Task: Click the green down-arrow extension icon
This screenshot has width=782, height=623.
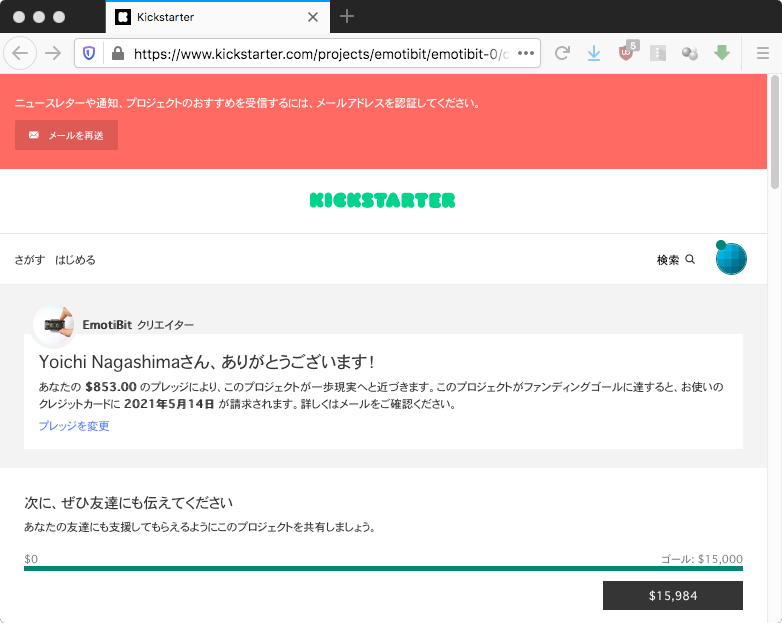Action: (x=722, y=52)
